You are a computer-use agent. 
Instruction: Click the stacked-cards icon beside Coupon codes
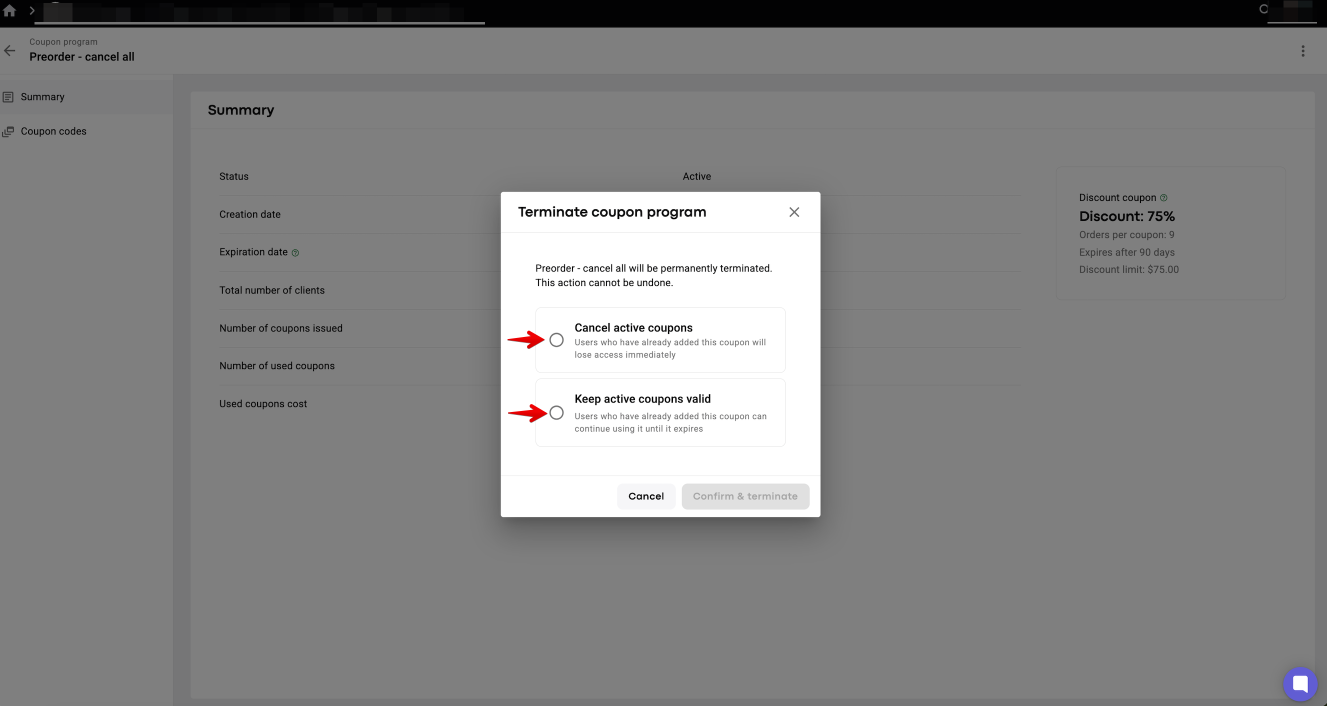coord(8,131)
